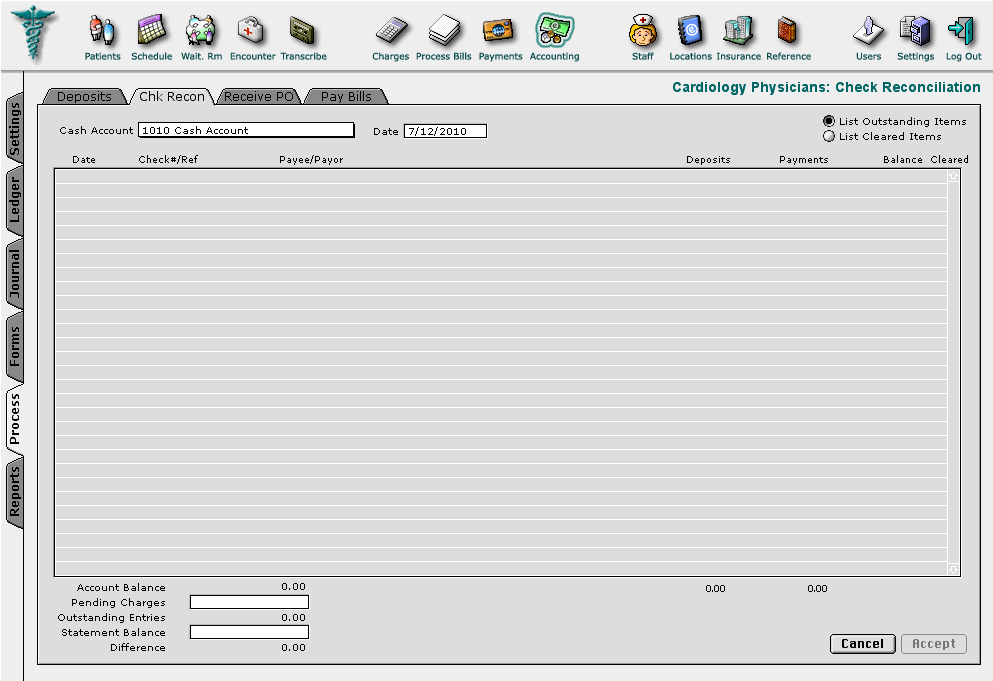Switch to the Deposits tab

tap(84, 96)
